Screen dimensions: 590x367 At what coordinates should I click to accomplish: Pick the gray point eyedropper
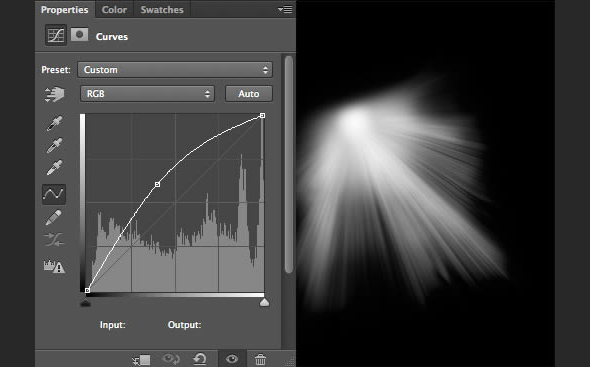point(54,145)
